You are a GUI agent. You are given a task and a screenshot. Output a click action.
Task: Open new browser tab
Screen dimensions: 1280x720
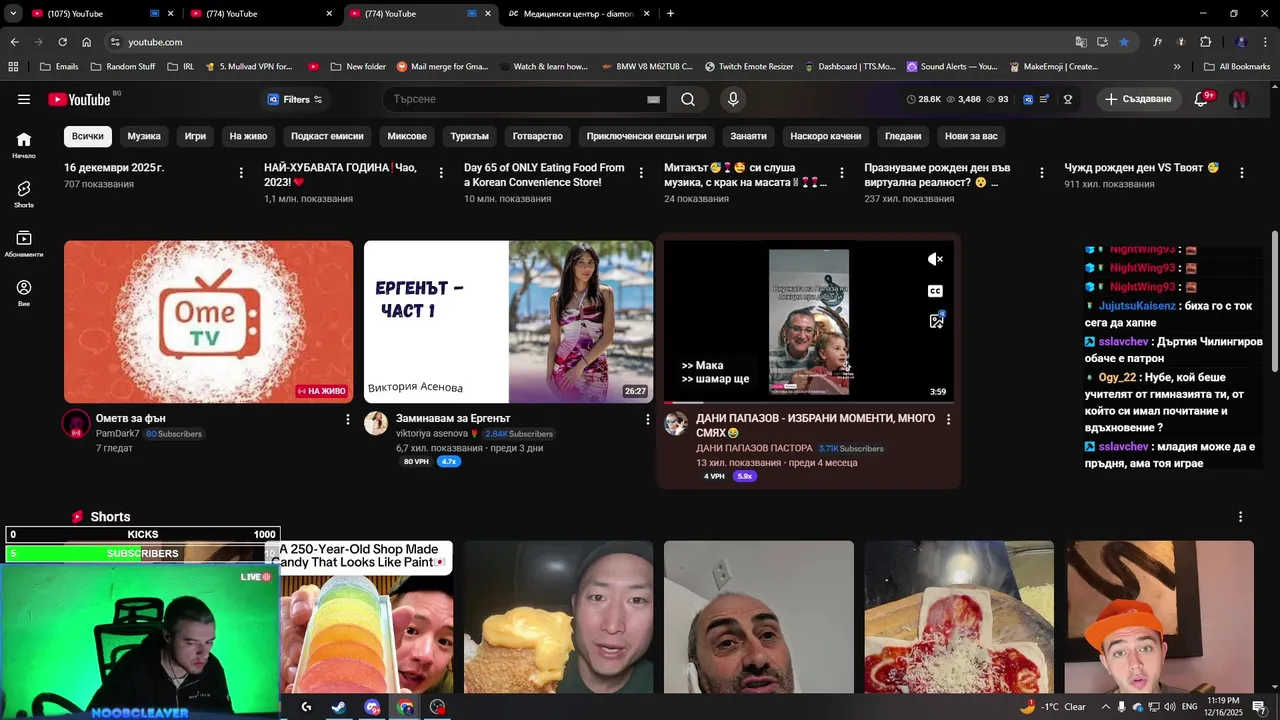(x=670, y=14)
